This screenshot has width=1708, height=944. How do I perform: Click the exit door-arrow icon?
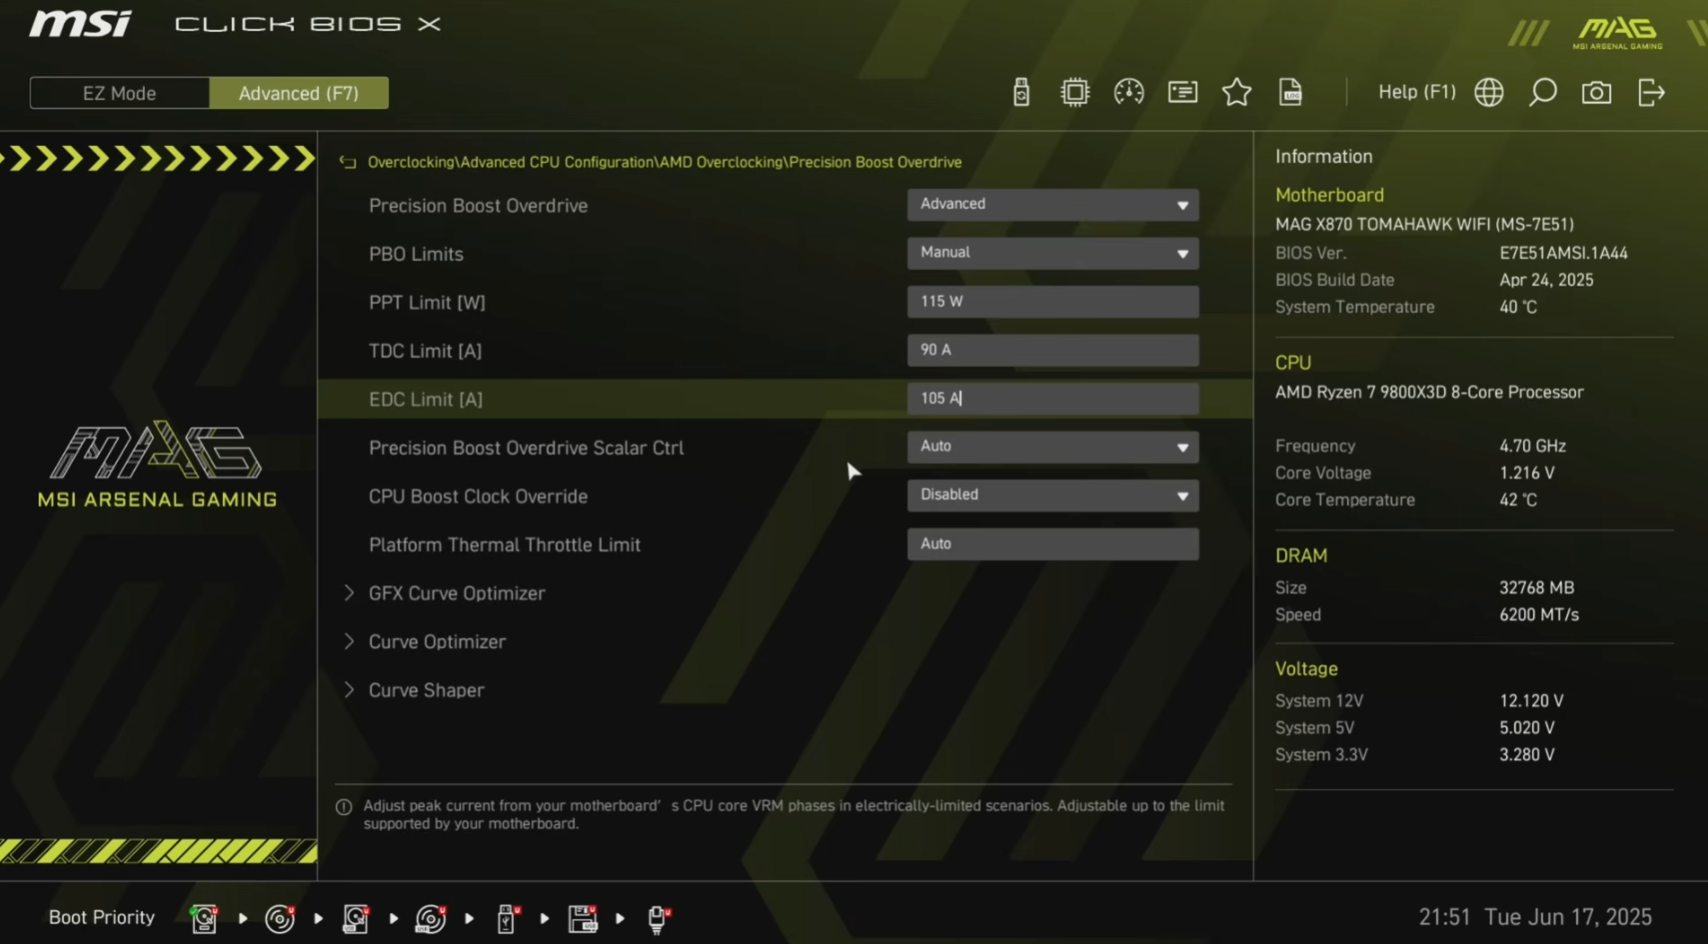pyautogui.click(x=1651, y=92)
